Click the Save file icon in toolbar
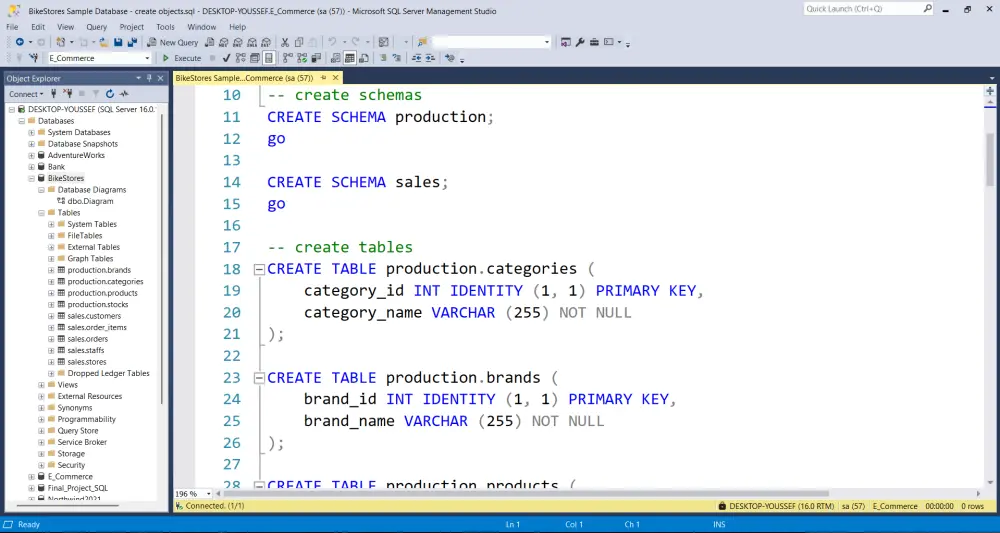This screenshot has width=1000, height=533. coord(118,42)
